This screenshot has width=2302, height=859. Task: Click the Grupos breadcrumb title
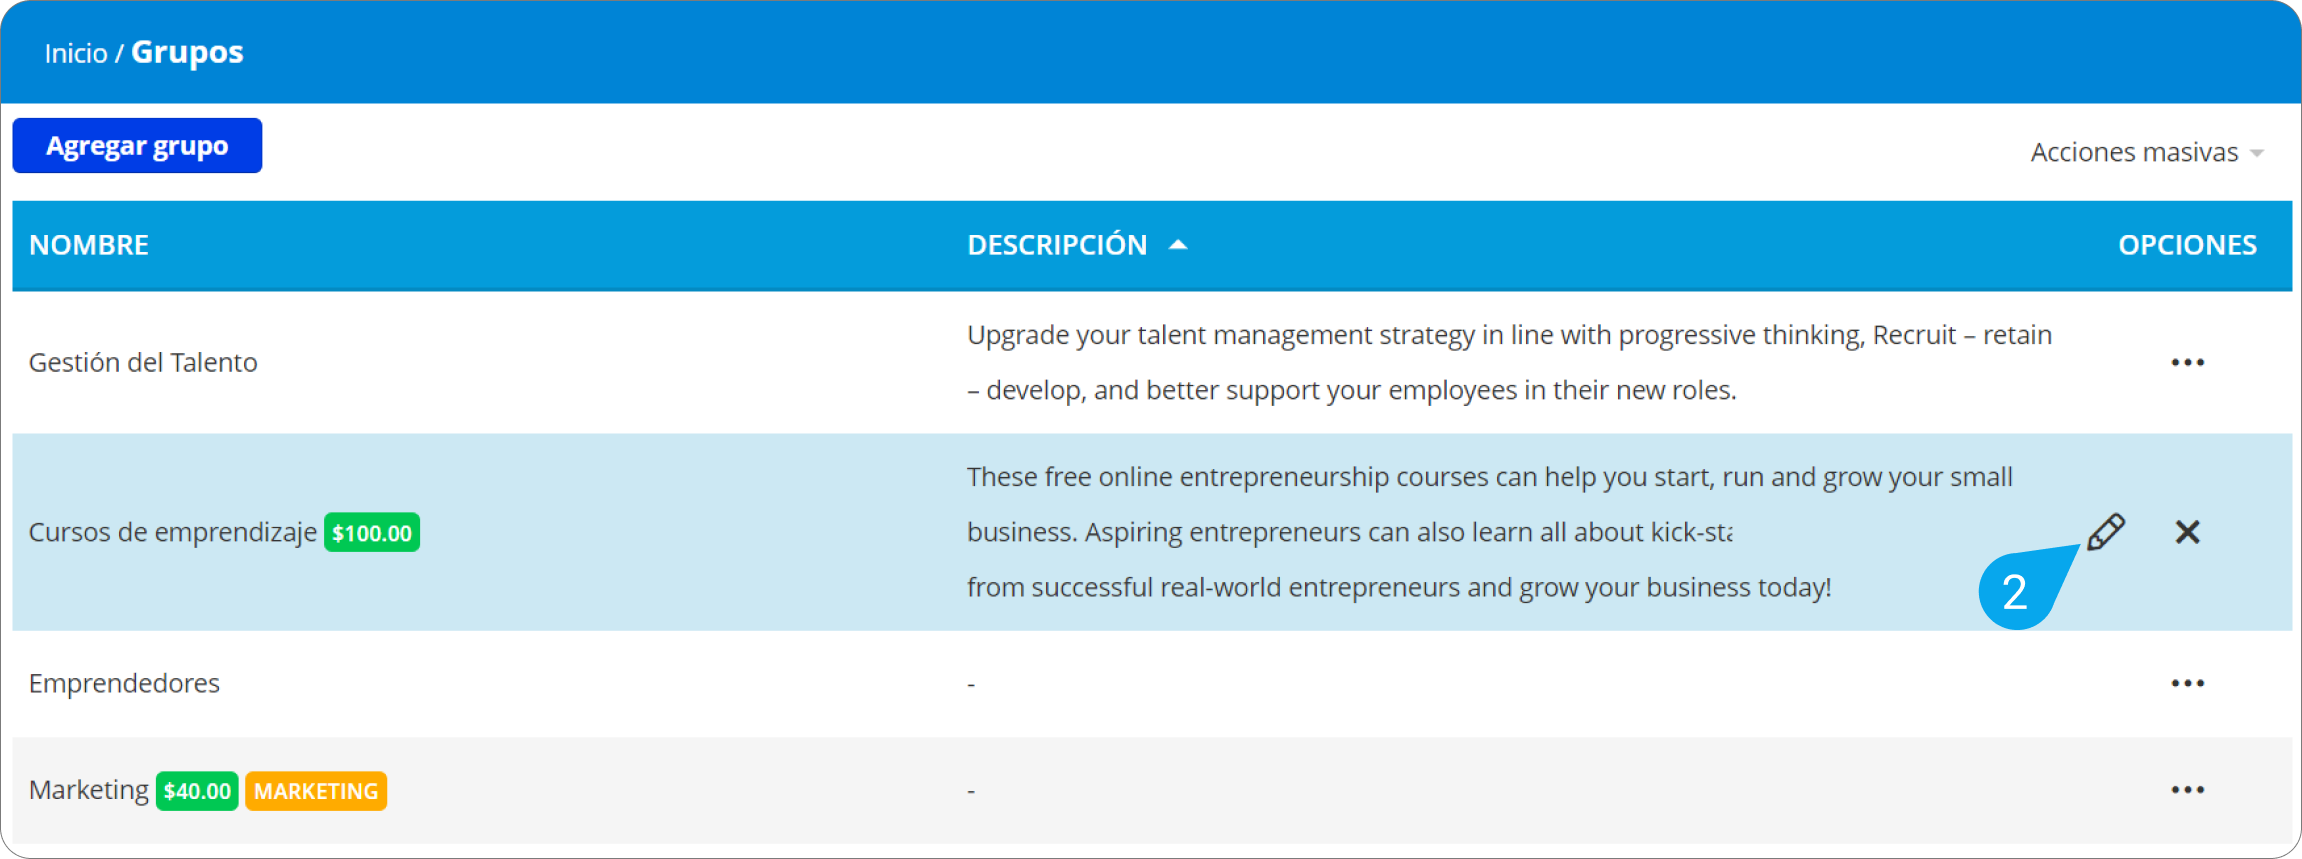click(187, 52)
